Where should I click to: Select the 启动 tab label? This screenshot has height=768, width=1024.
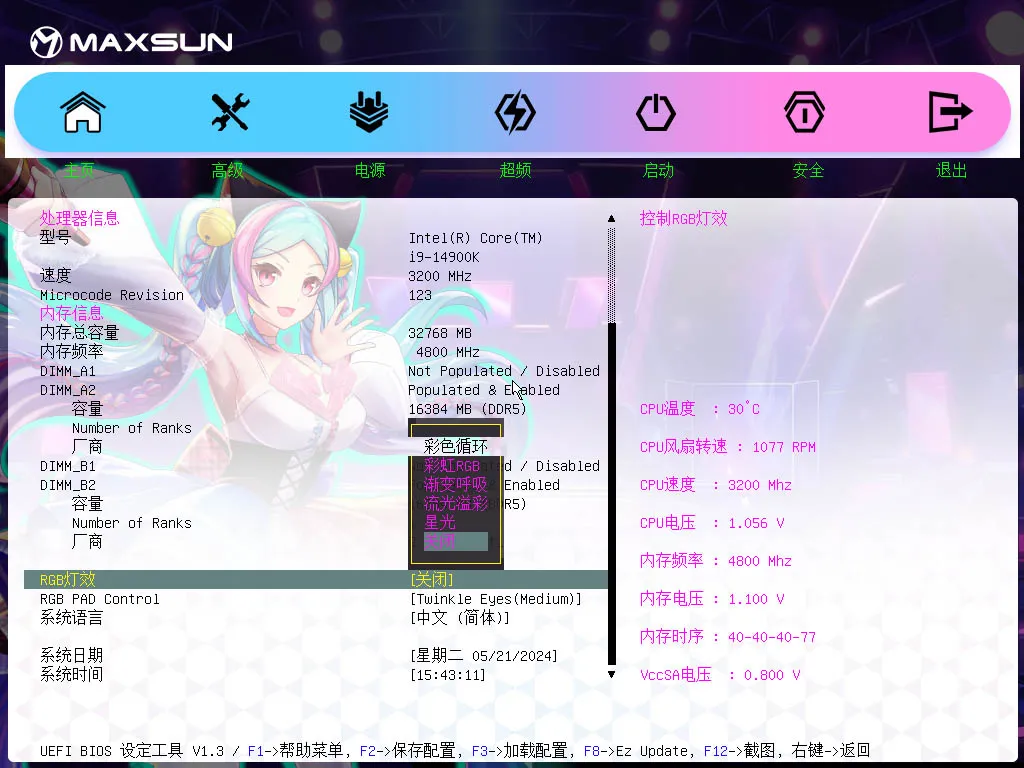[x=658, y=170]
